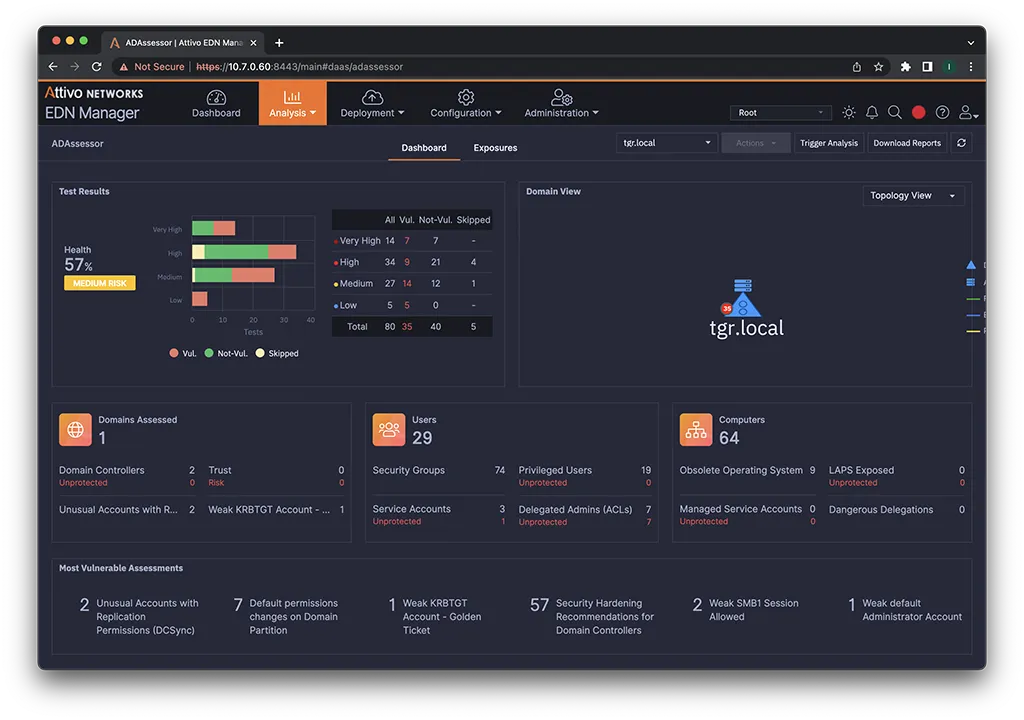
Task: Click Very High vulnerable count 7
Action: 407,240
